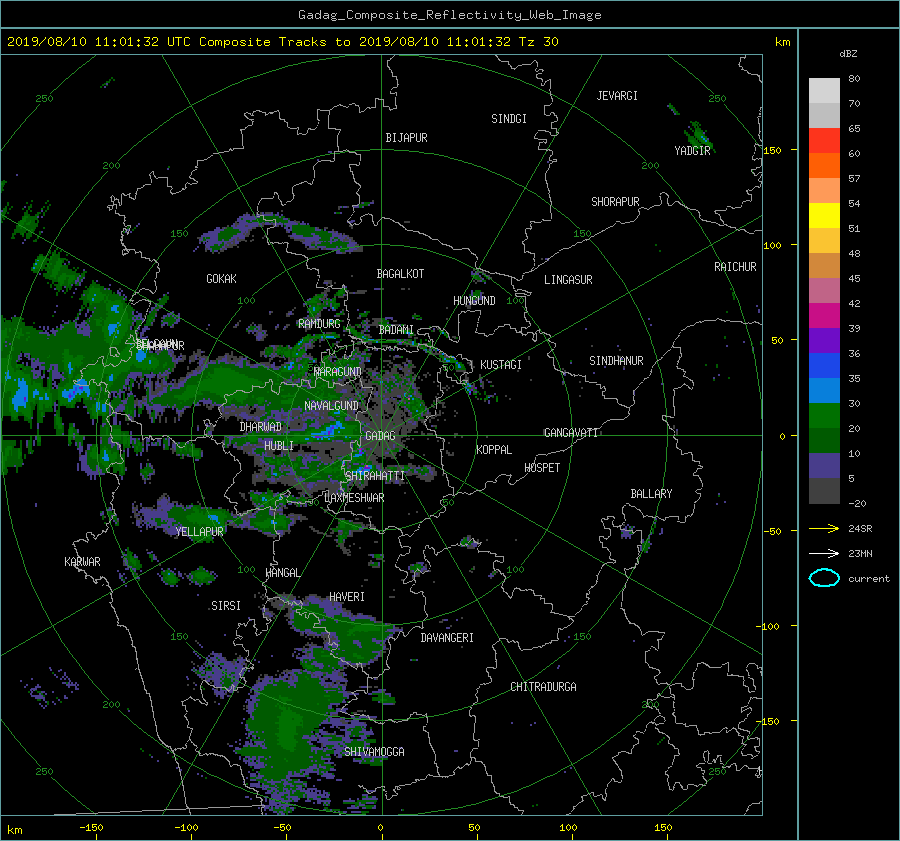Click the BADAMI city label
The image size is (900, 841).
coord(396,330)
